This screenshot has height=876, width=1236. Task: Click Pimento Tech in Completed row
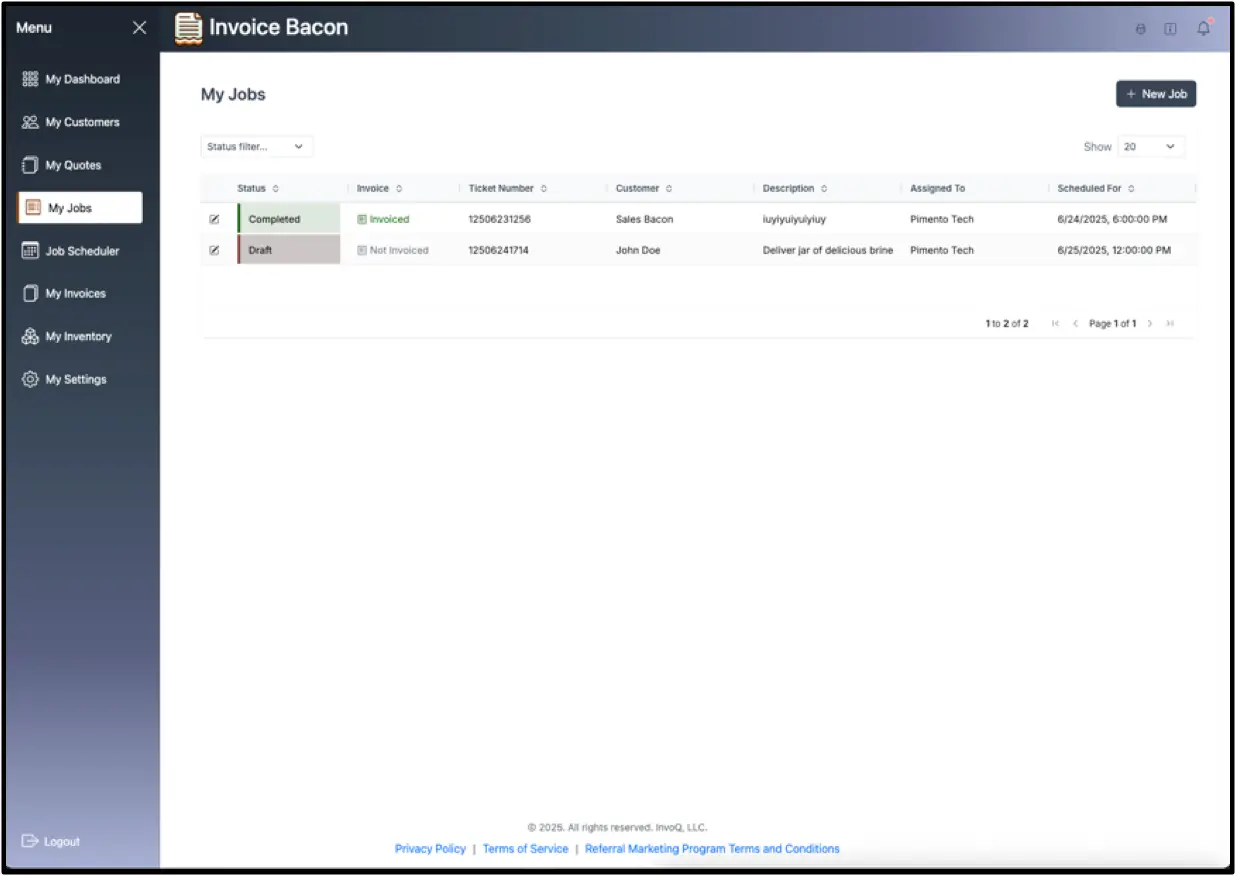[941, 219]
